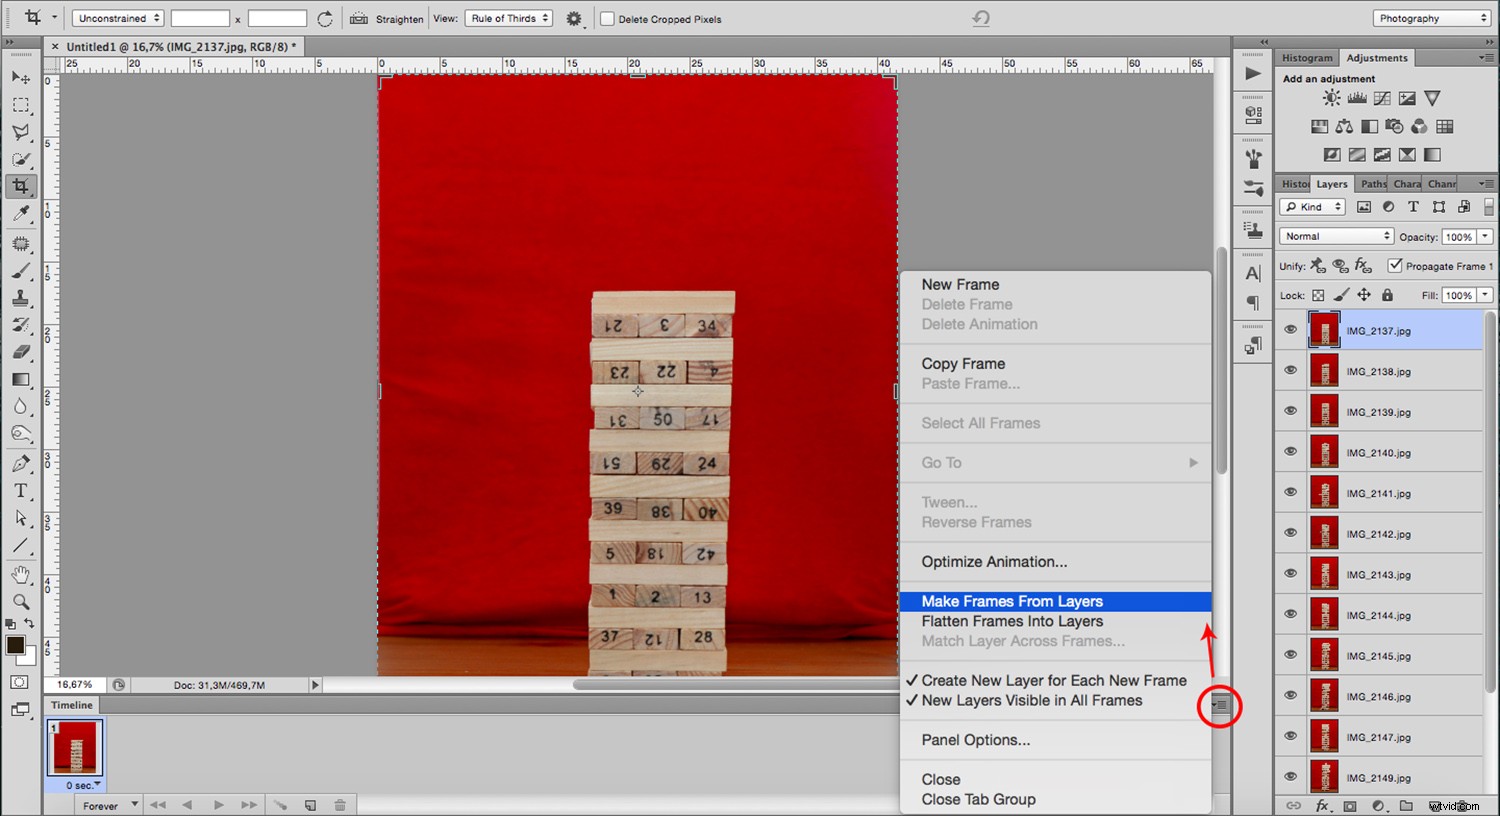The height and width of the screenshot is (816, 1500).
Task: Select the Horizontal Type tool
Action: click(21, 490)
